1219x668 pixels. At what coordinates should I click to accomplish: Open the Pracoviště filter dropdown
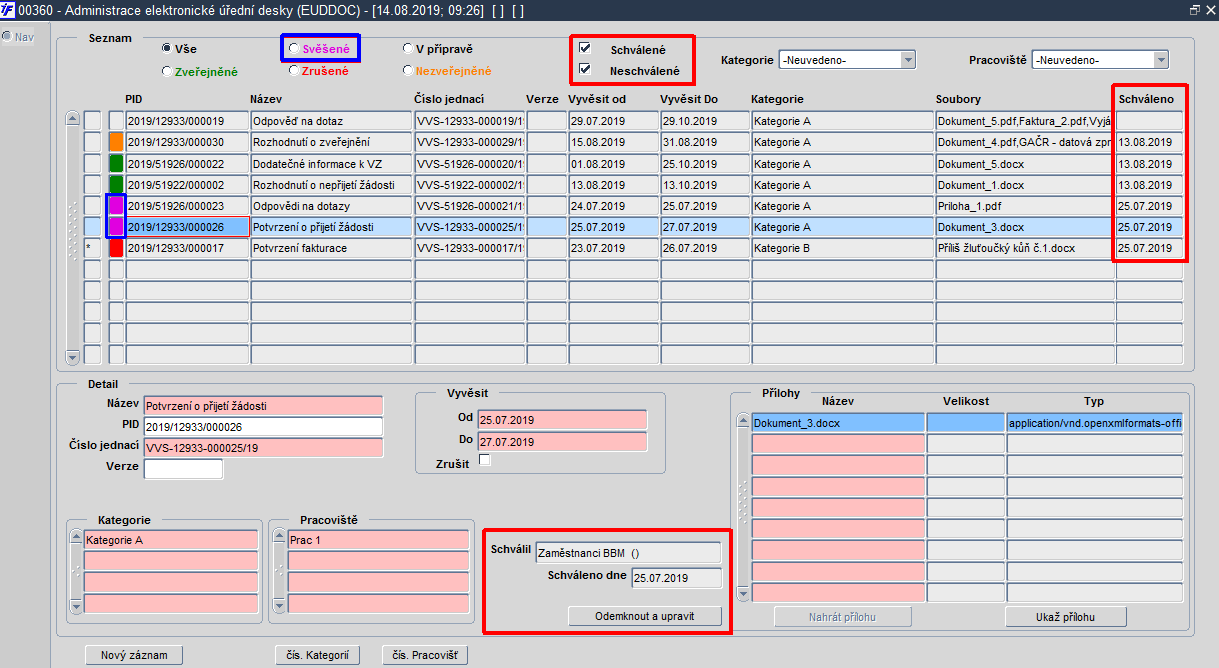[x=1161, y=60]
